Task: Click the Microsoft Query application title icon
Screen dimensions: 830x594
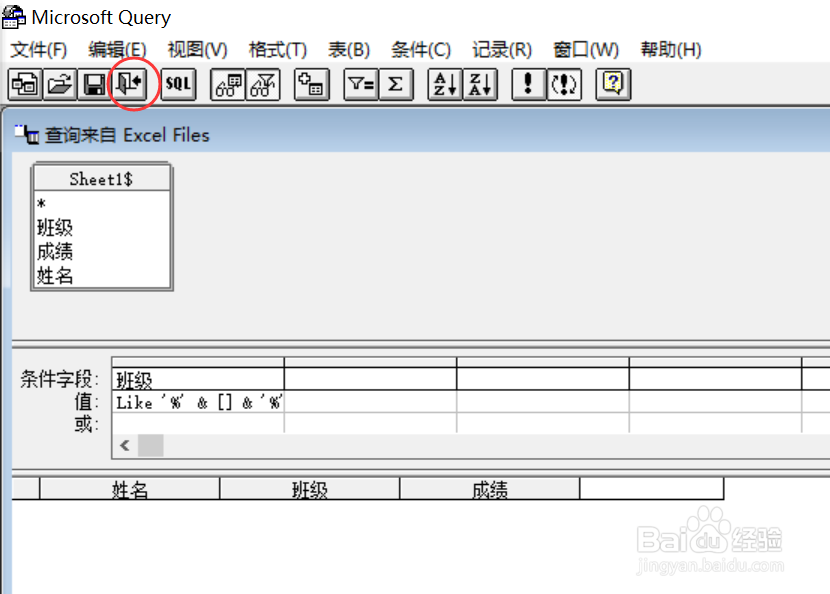Action: pos(13,17)
